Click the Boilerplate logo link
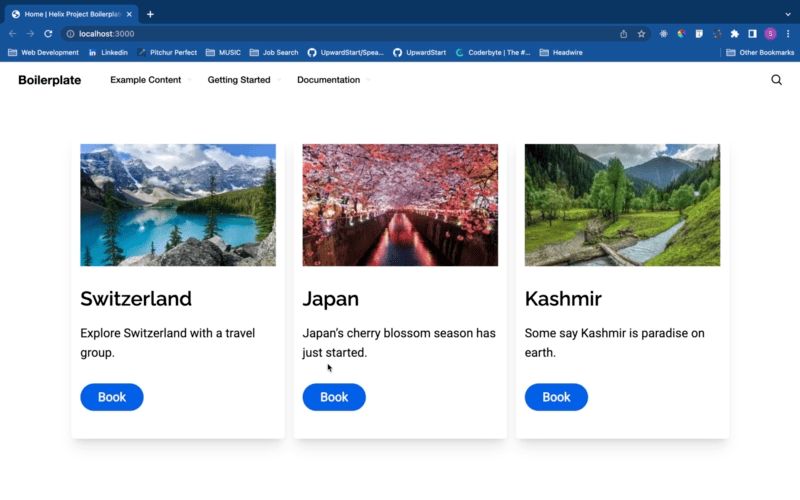Image resolution: width=800 pixels, height=500 pixels. pos(49,80)
